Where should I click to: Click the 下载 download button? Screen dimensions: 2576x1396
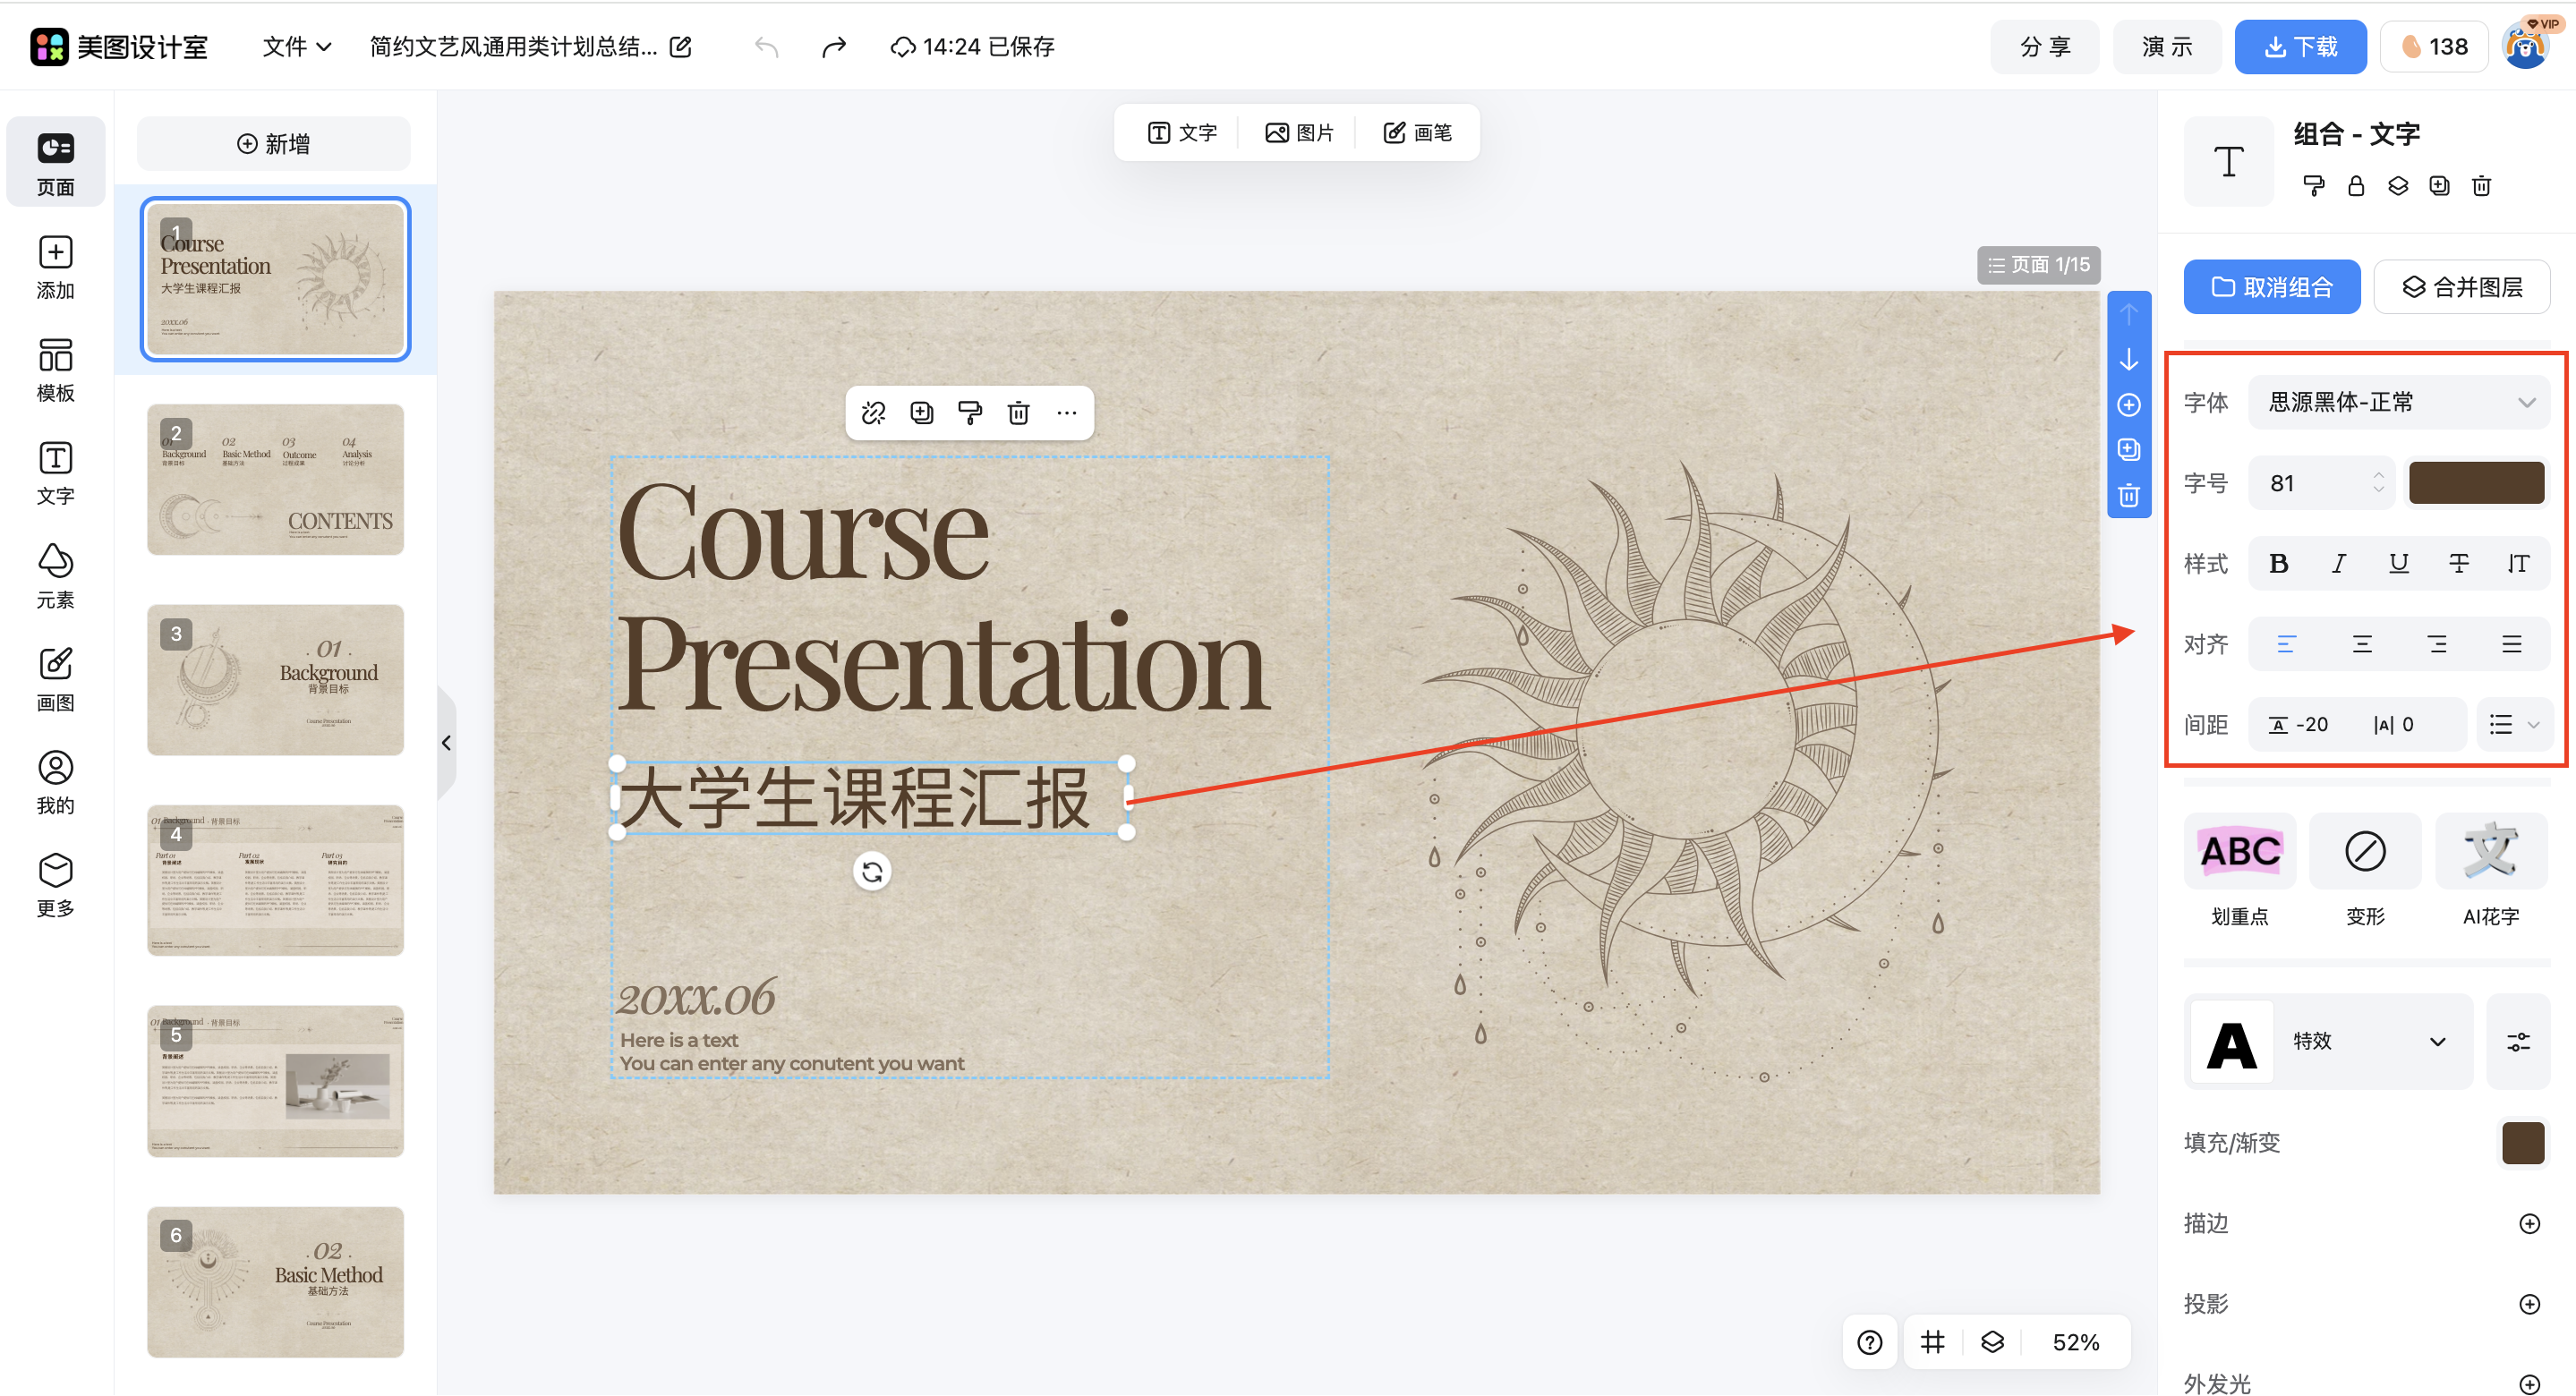tap(2300, 47)
